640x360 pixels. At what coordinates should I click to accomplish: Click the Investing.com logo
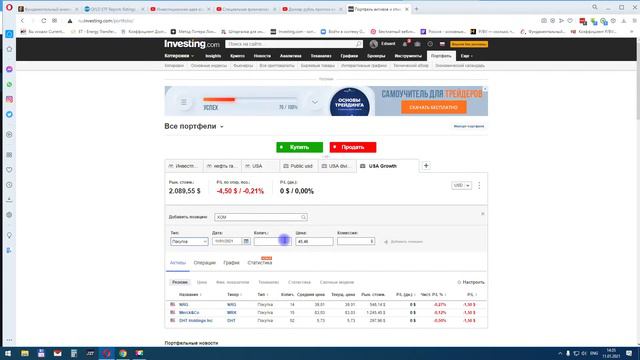192,44
